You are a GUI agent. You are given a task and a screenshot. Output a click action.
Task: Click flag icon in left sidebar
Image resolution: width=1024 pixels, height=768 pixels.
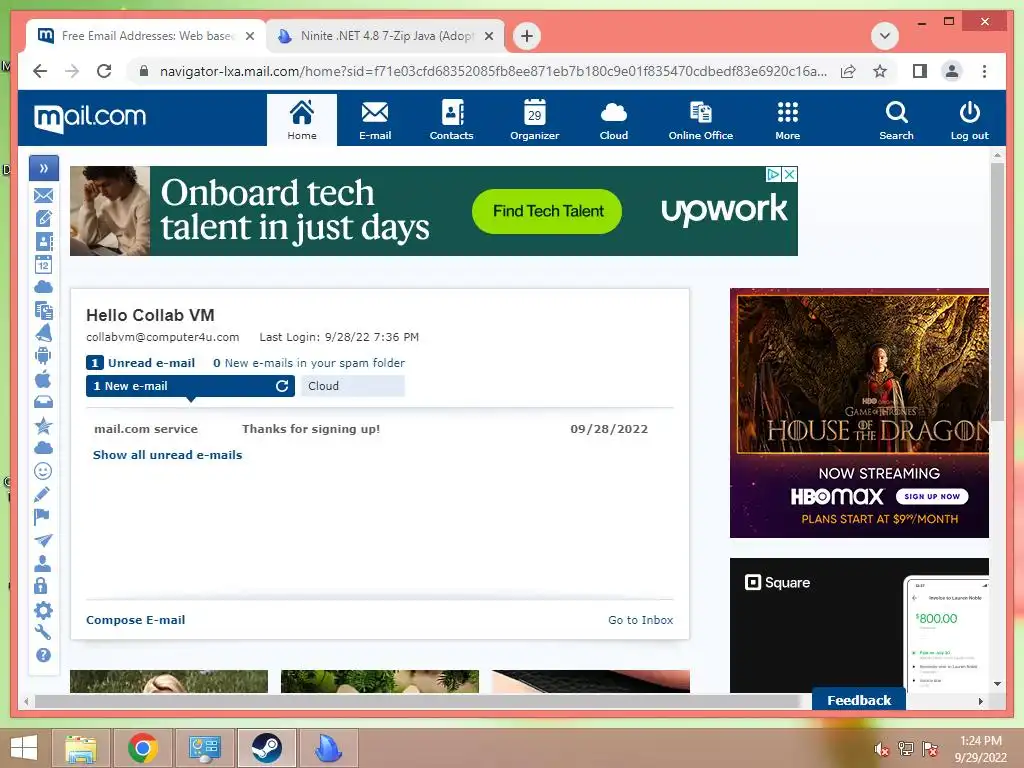coord(42,517)
